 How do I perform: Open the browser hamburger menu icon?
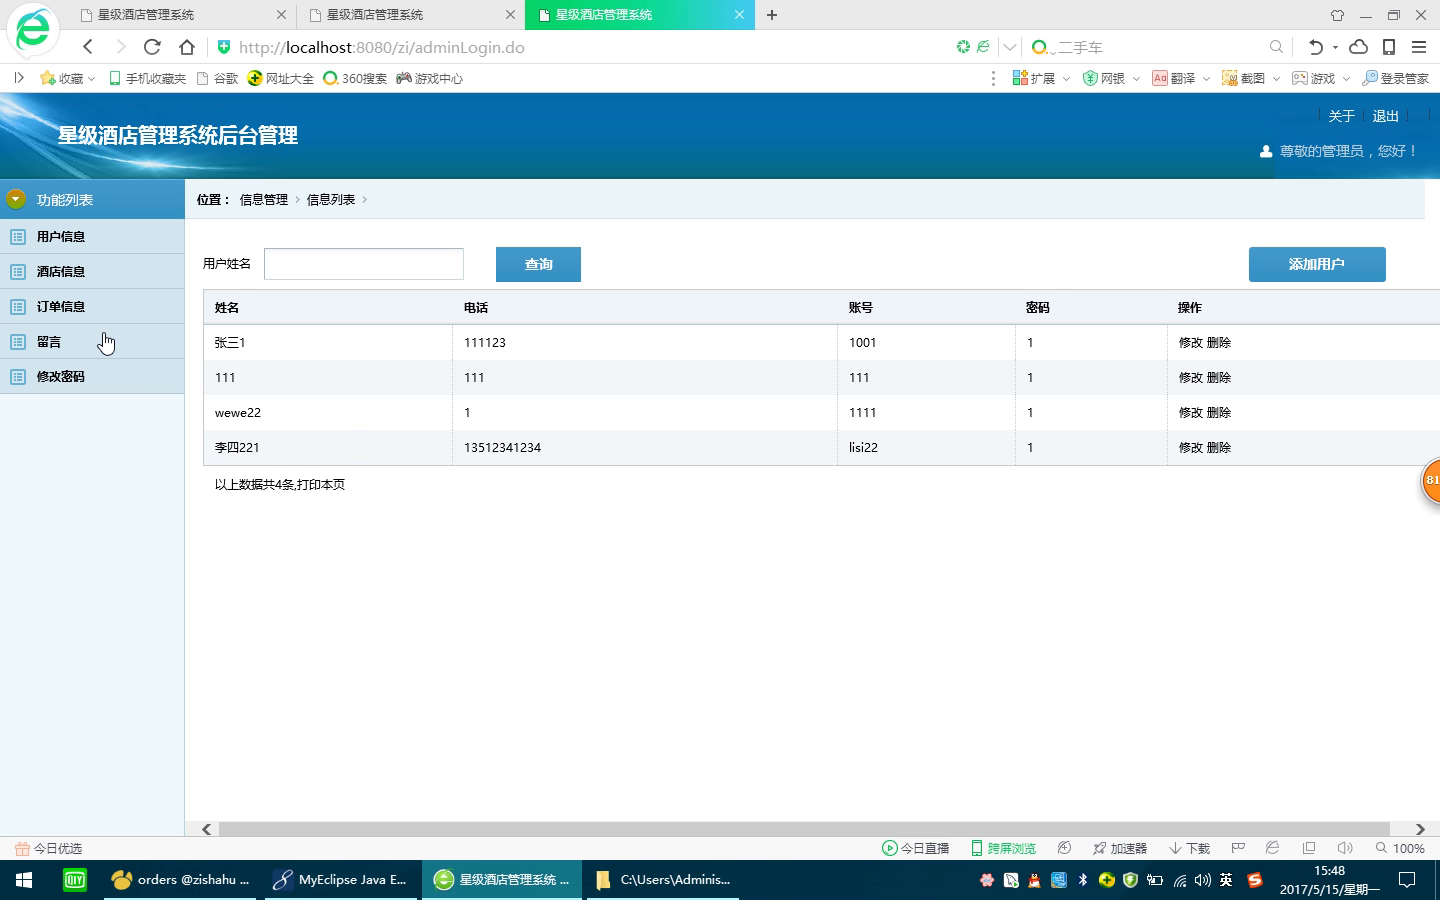point(1418,47)
